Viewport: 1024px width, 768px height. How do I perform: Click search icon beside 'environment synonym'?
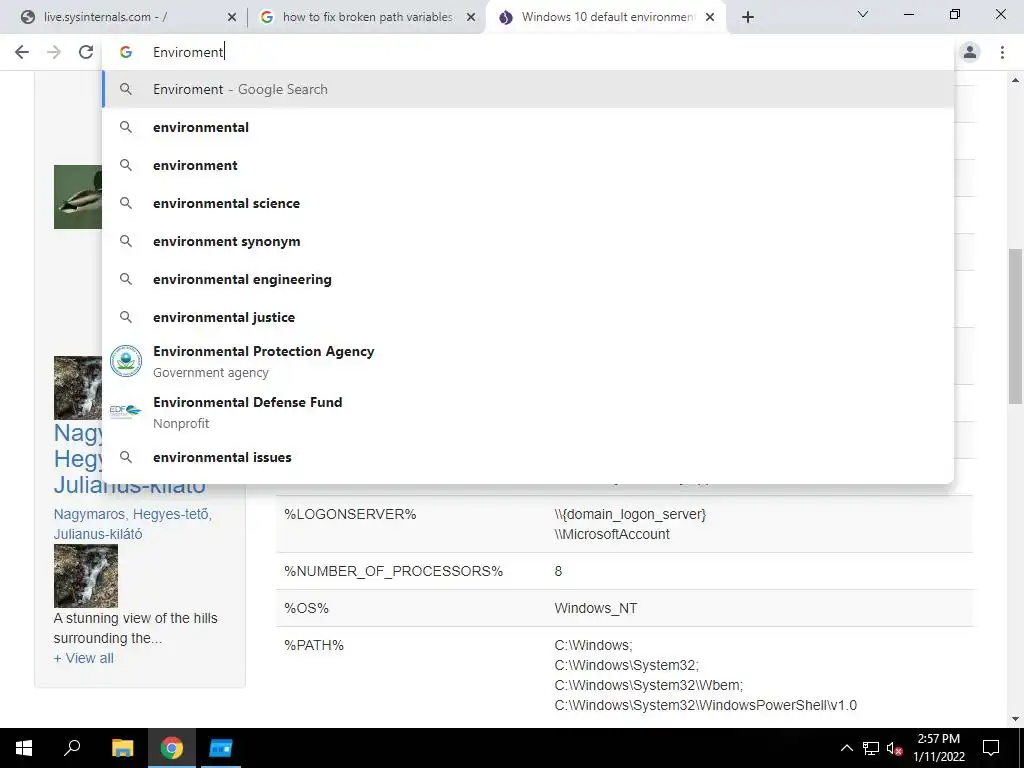pos(126,241)
